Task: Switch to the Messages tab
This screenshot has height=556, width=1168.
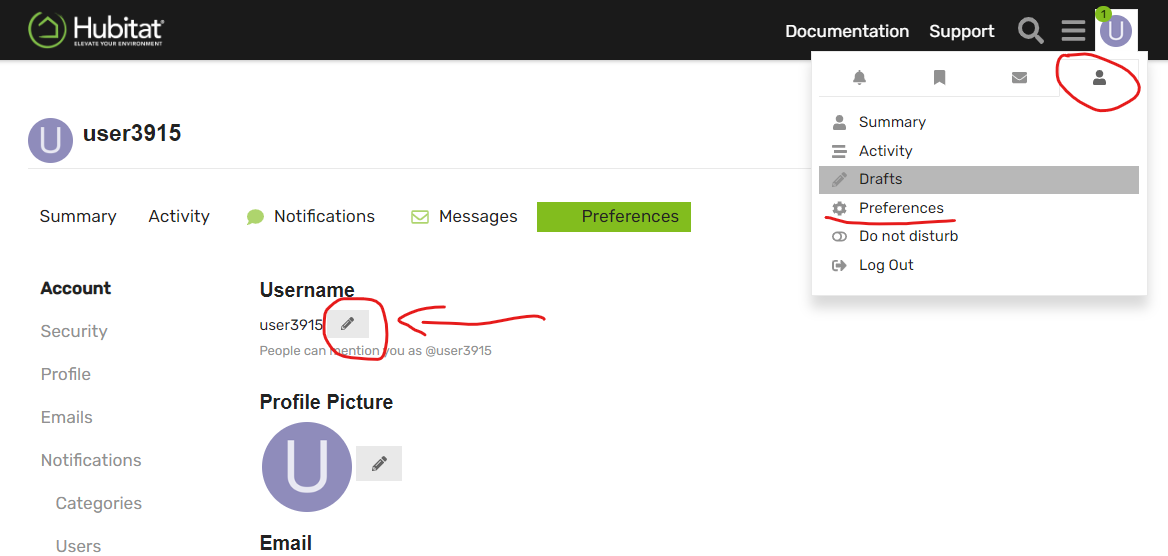Action: point(477,216)
